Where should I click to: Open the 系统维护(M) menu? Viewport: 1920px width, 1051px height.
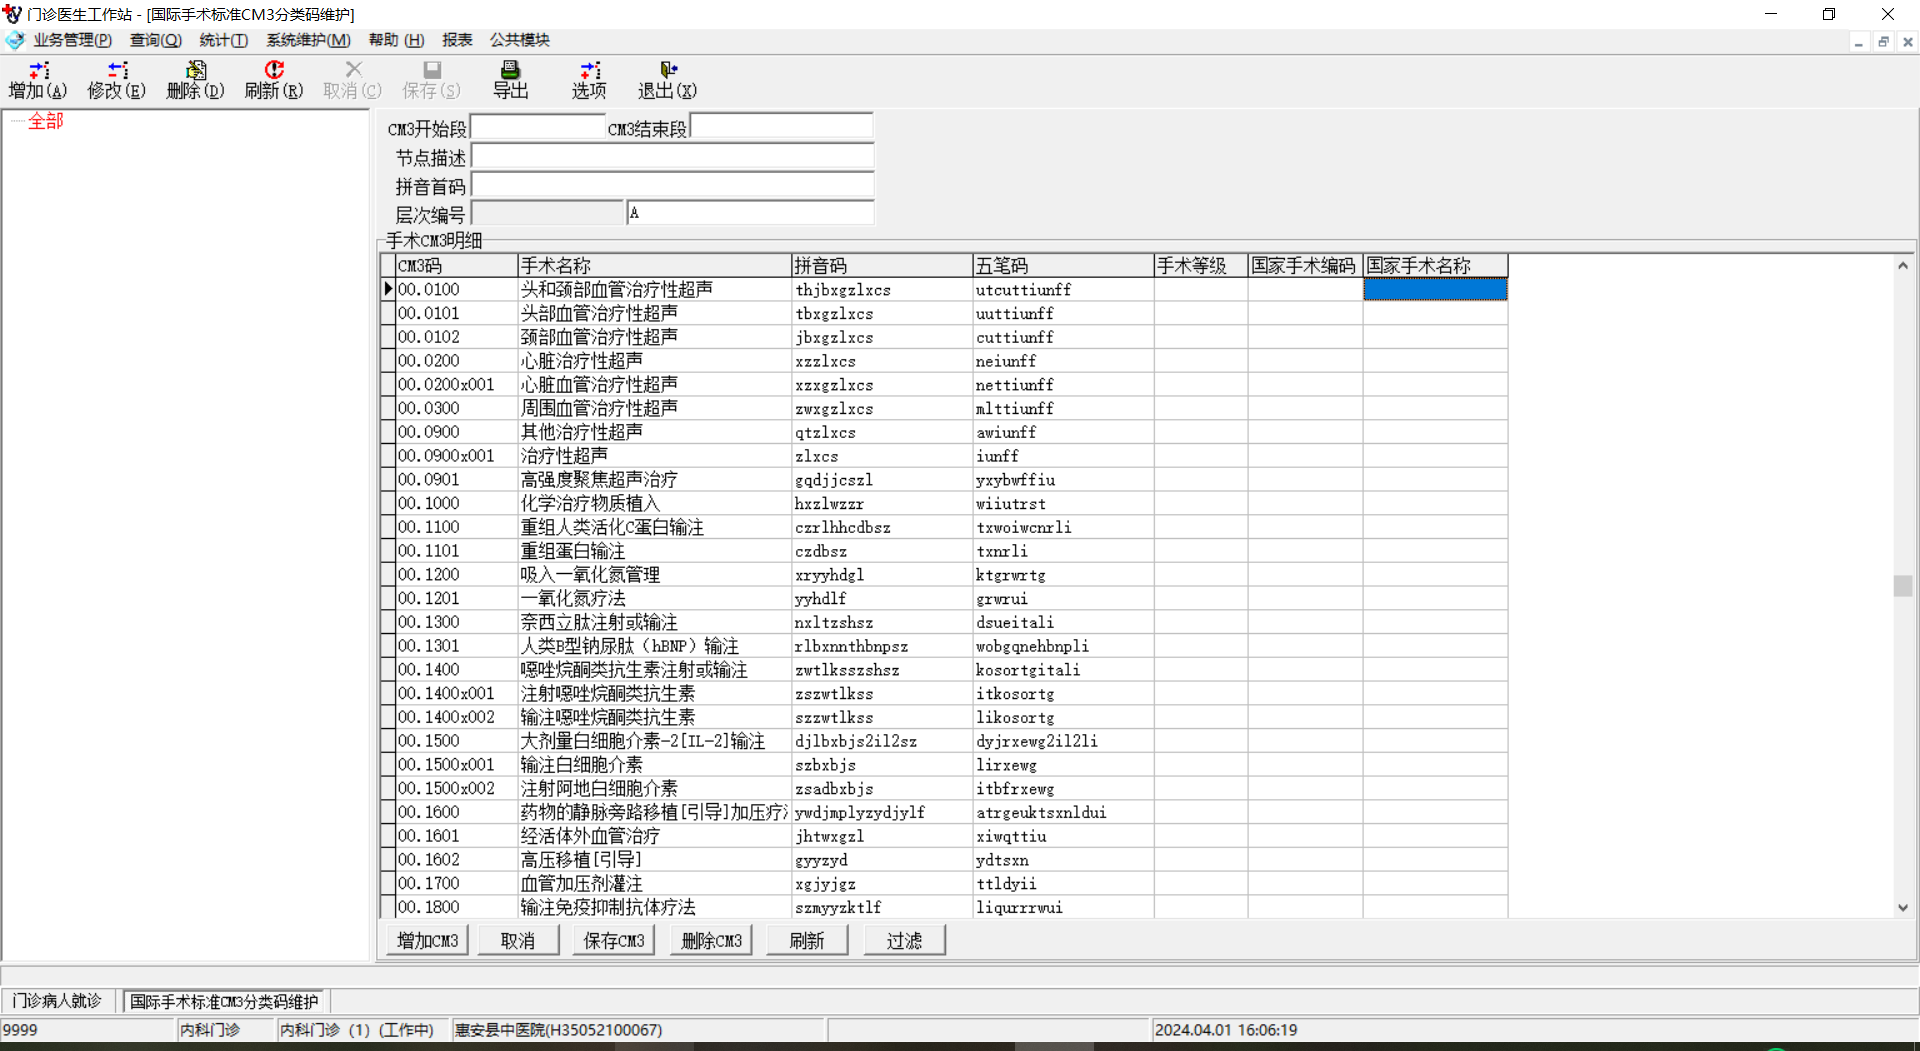pos(308,40)
